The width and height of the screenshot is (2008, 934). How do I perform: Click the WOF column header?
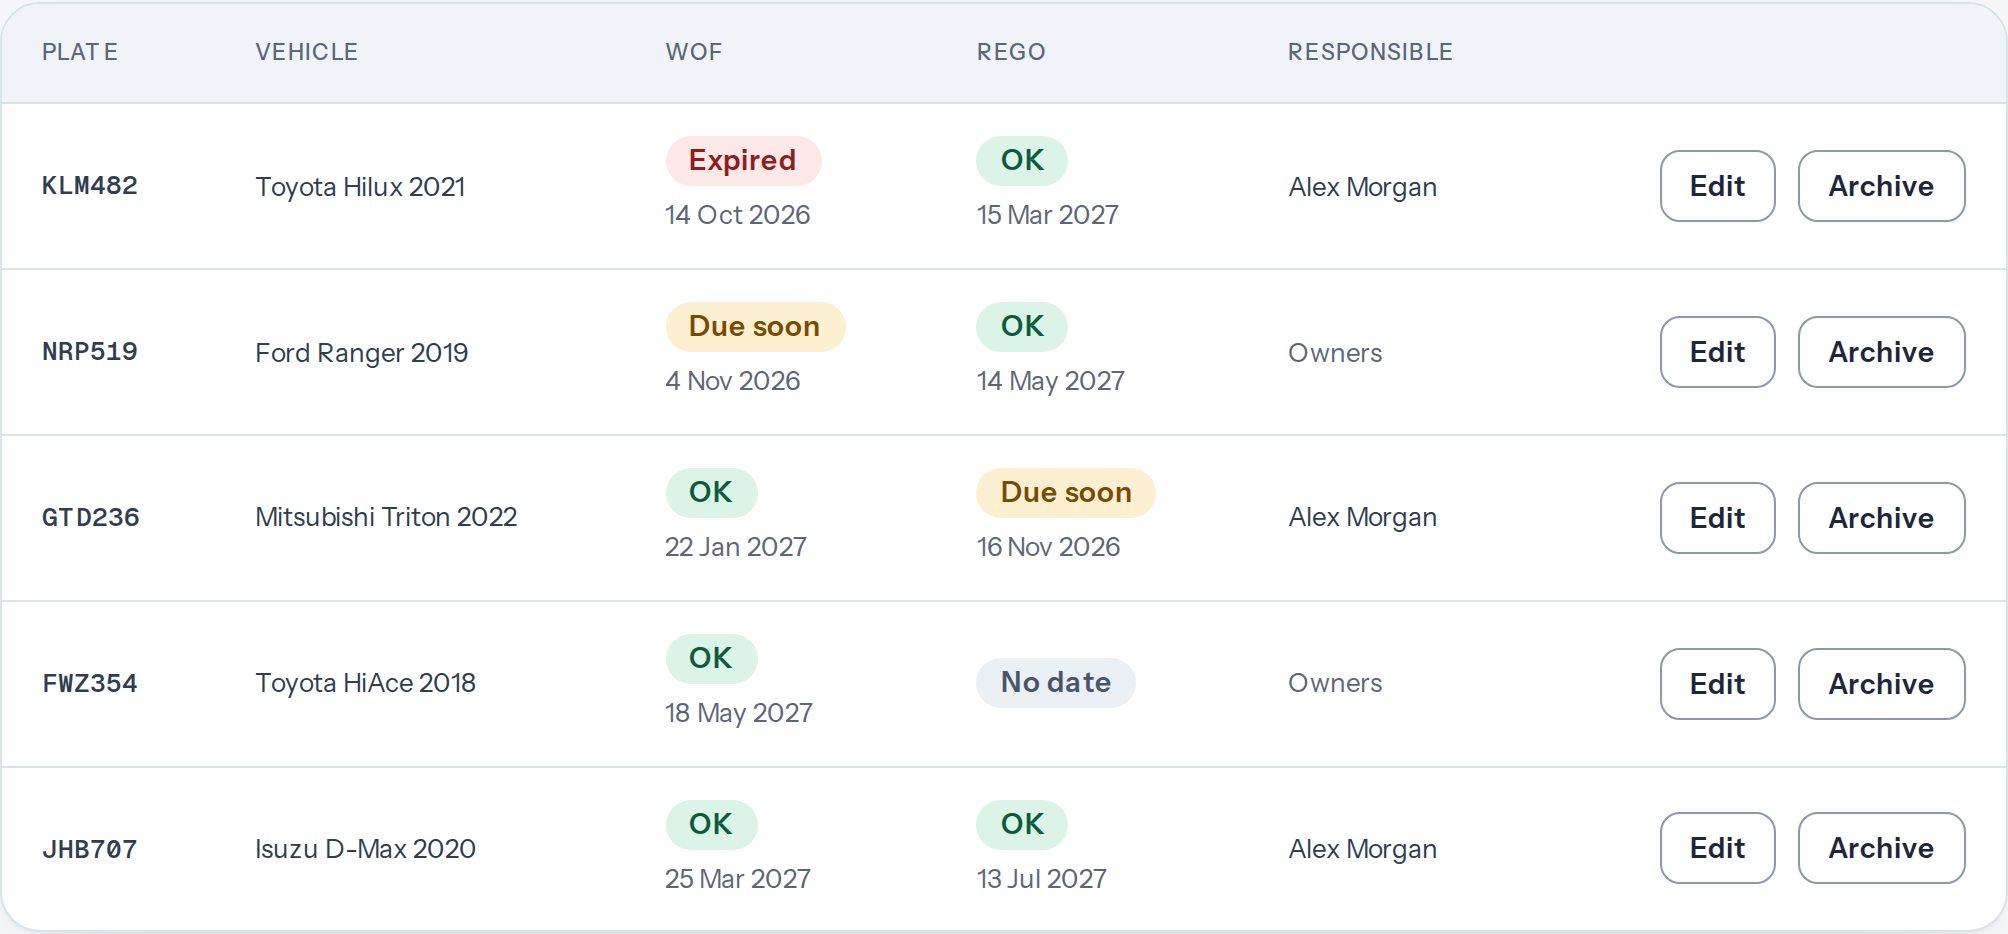(x=694, y=52)
